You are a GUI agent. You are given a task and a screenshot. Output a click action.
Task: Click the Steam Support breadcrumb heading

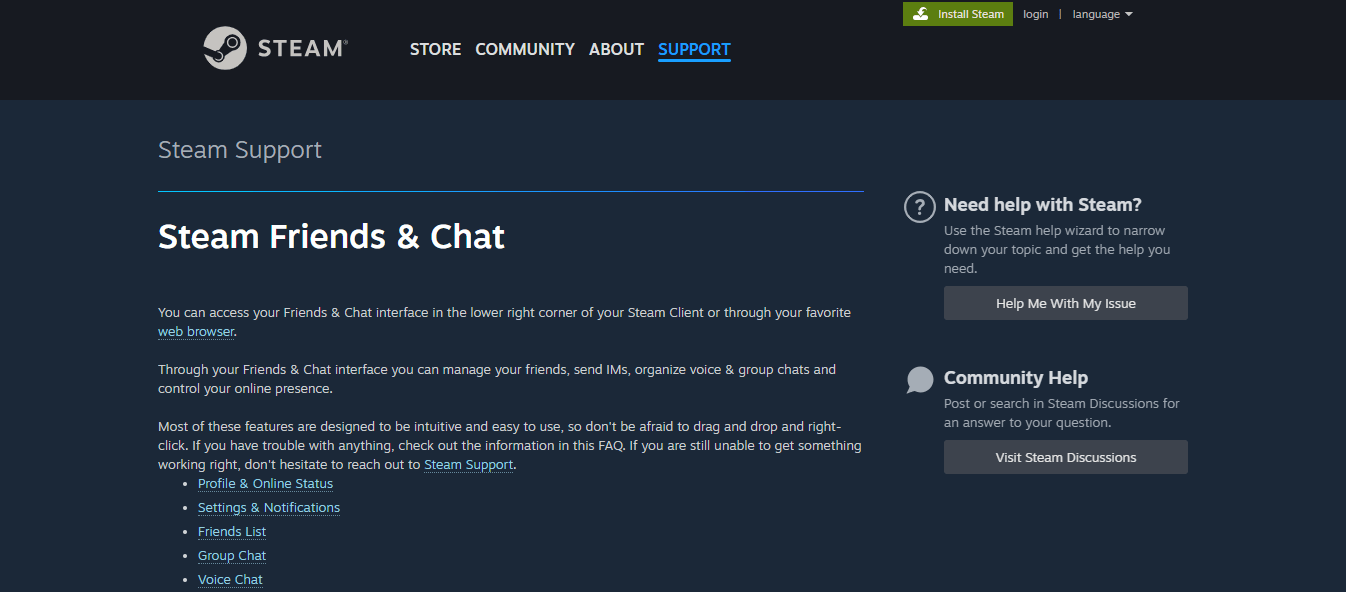(240, 150)
